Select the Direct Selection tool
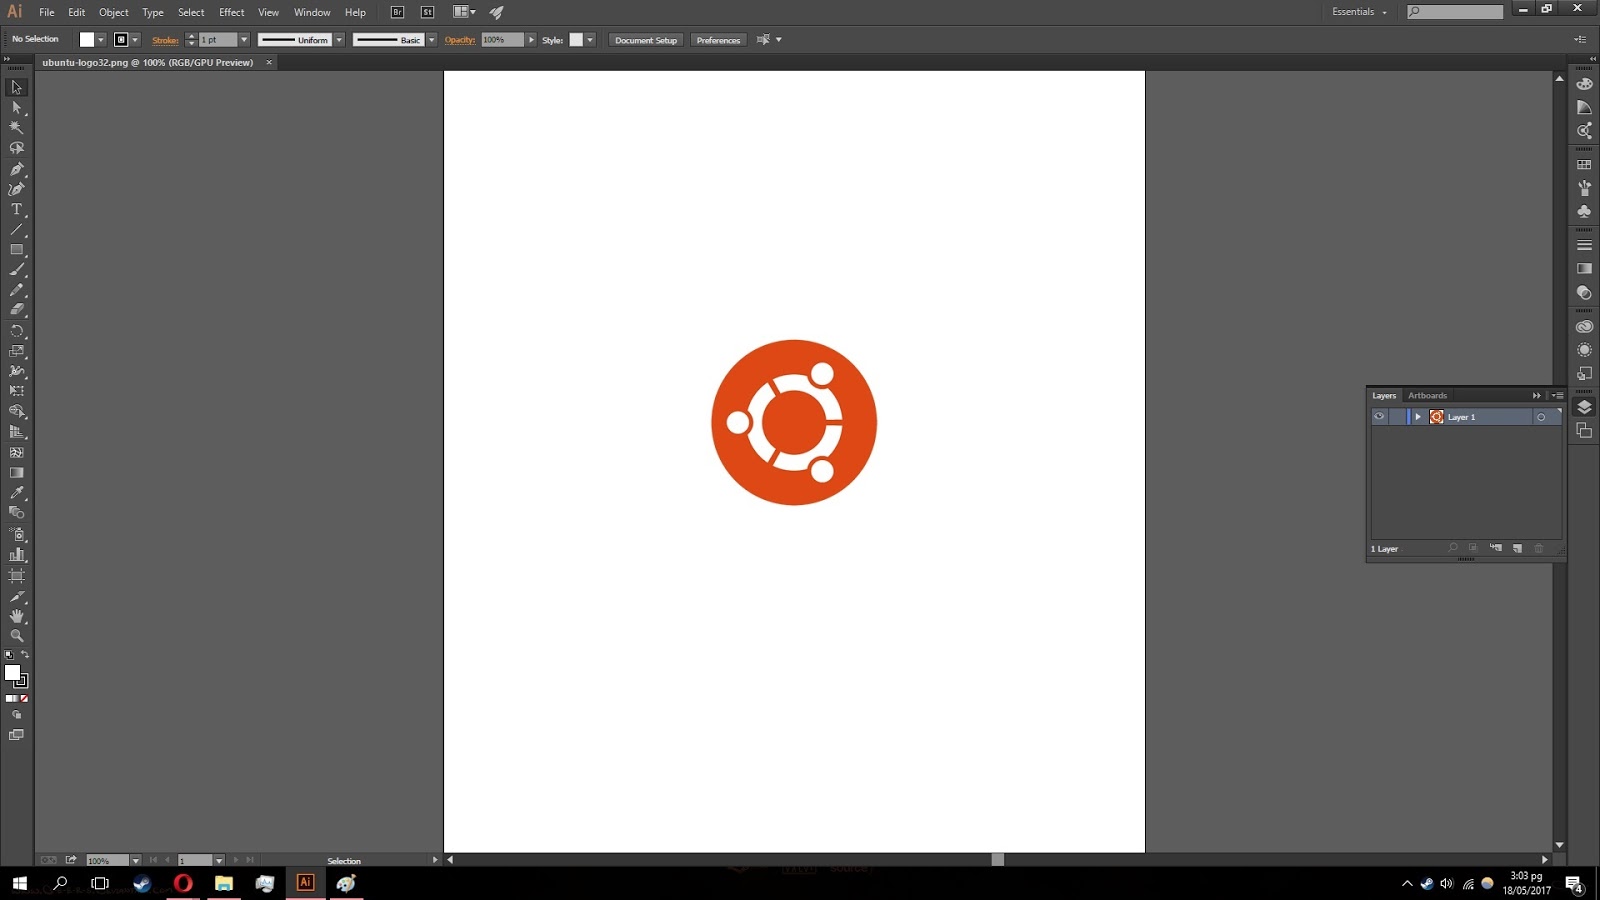Viewport: 1600px width, 900px height. coord(17,107)
